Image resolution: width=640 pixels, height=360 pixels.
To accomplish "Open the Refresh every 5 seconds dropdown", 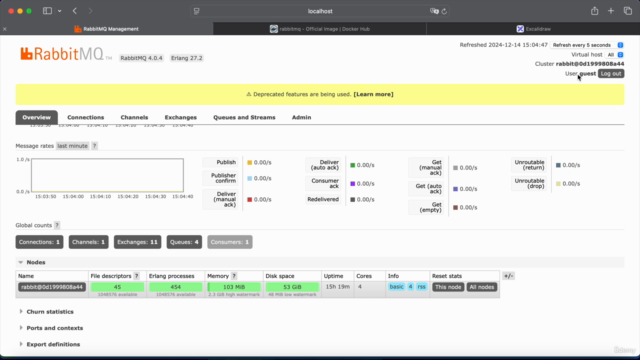I will pyautogui.click(x=587, y=45).
